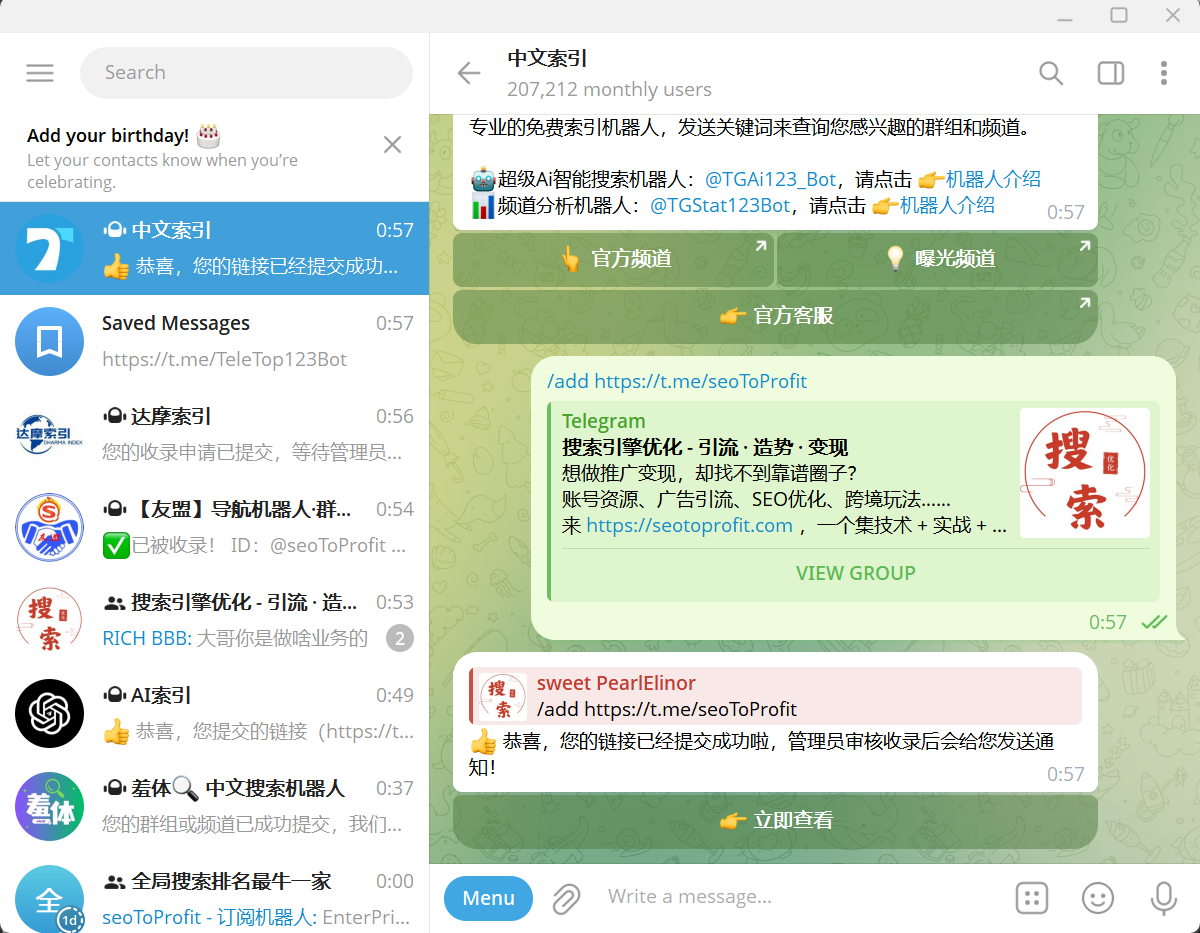
Task: Click the 官方频道 bot button
Action: (x=614, y=259)
